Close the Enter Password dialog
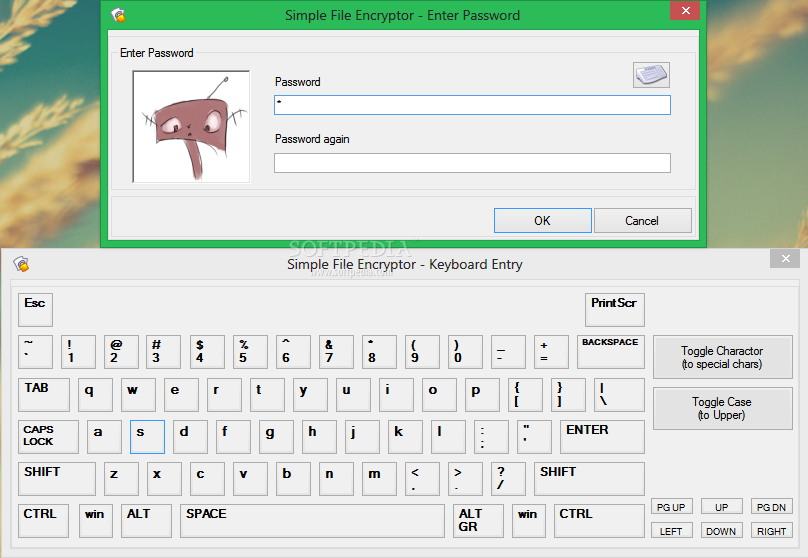This screenshot has height=558, width=808. pyautogui.click(x=685, y=10)
